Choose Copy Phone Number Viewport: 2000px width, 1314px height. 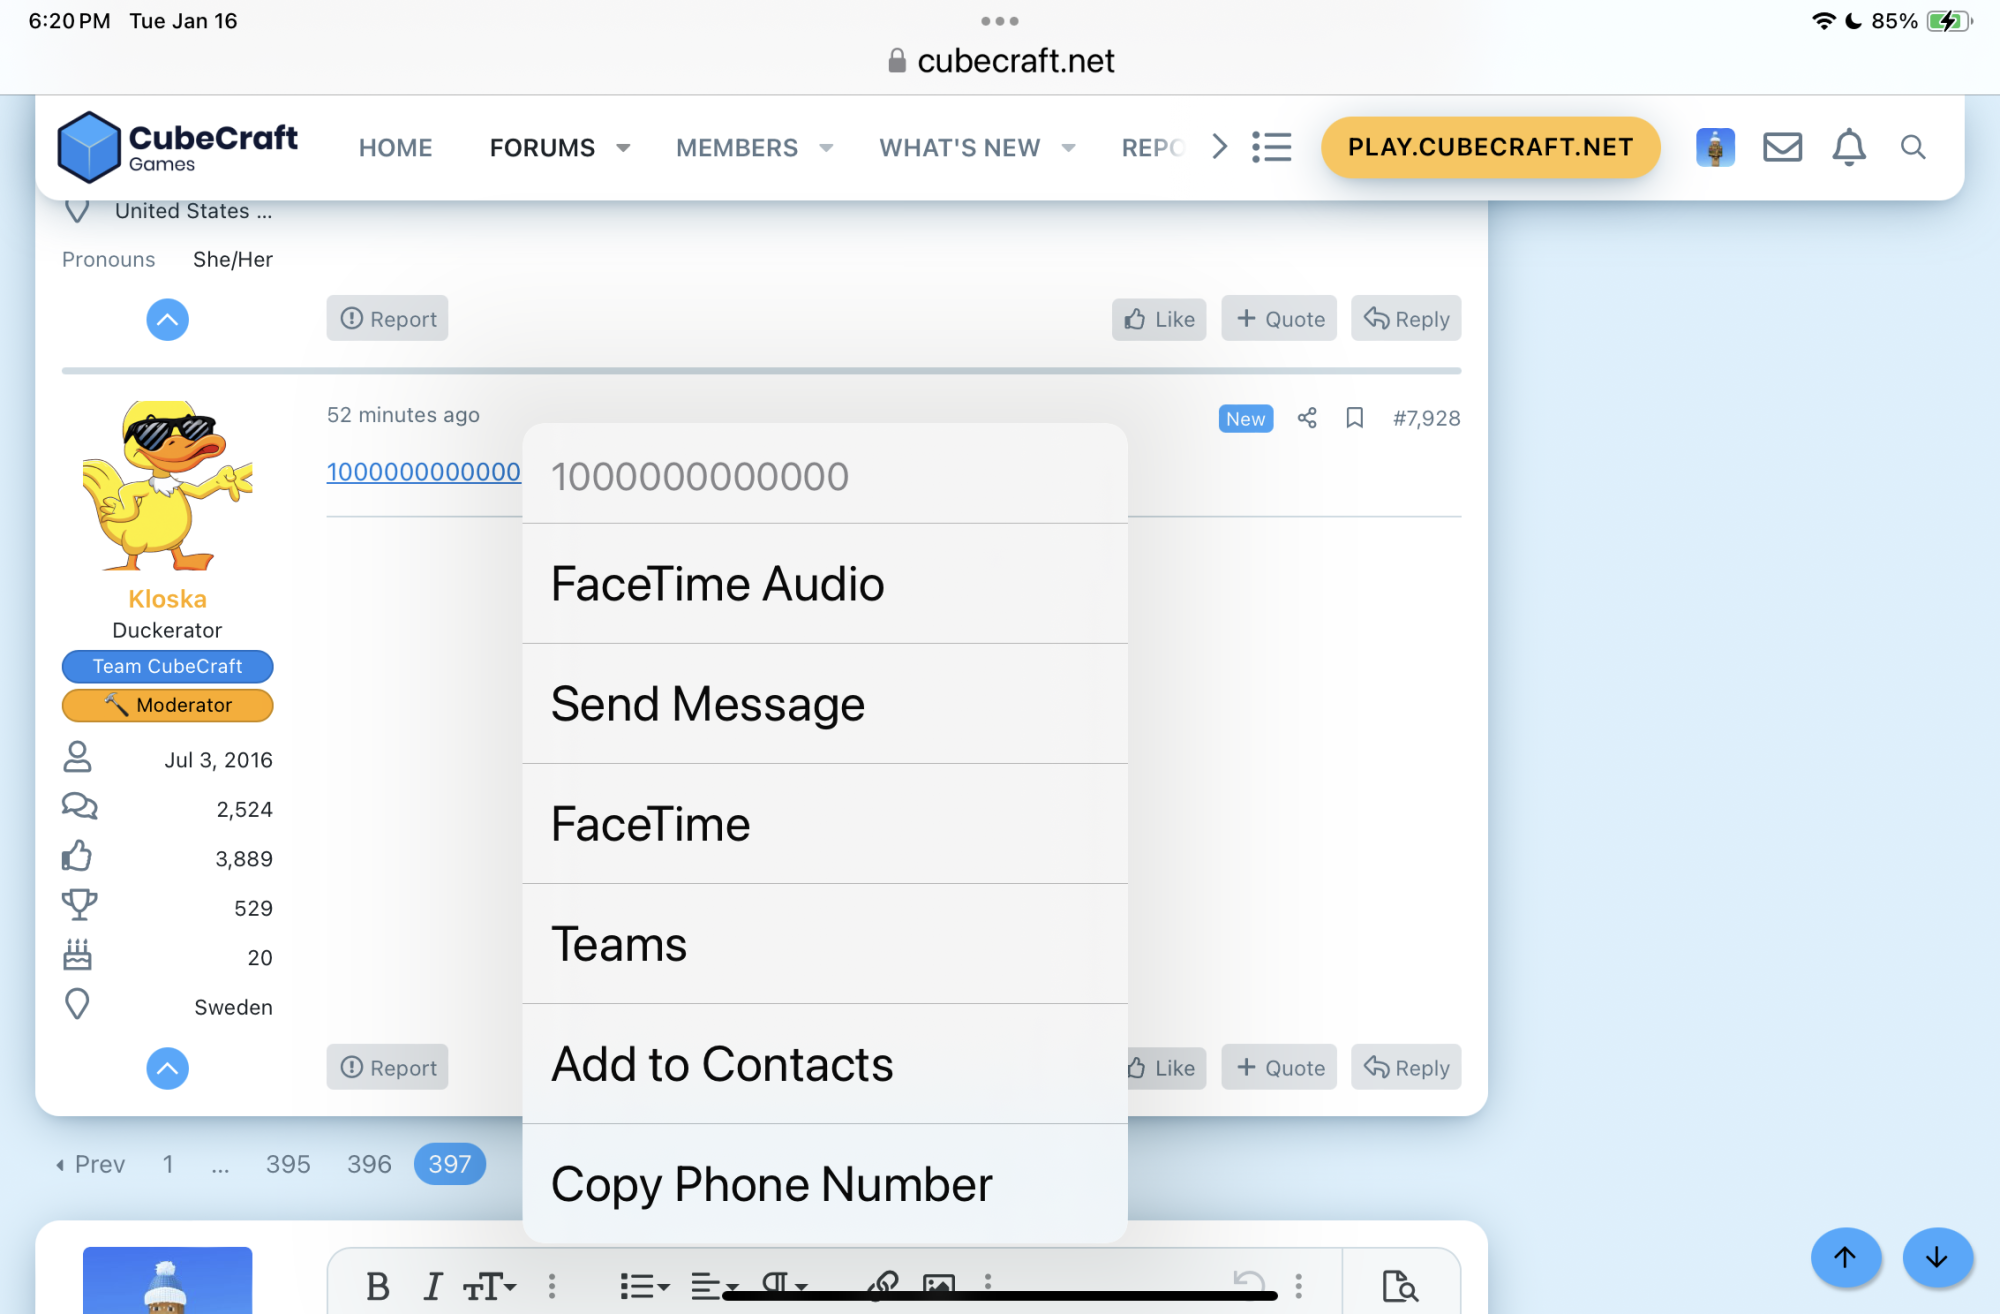click(x=825, y=1184)
